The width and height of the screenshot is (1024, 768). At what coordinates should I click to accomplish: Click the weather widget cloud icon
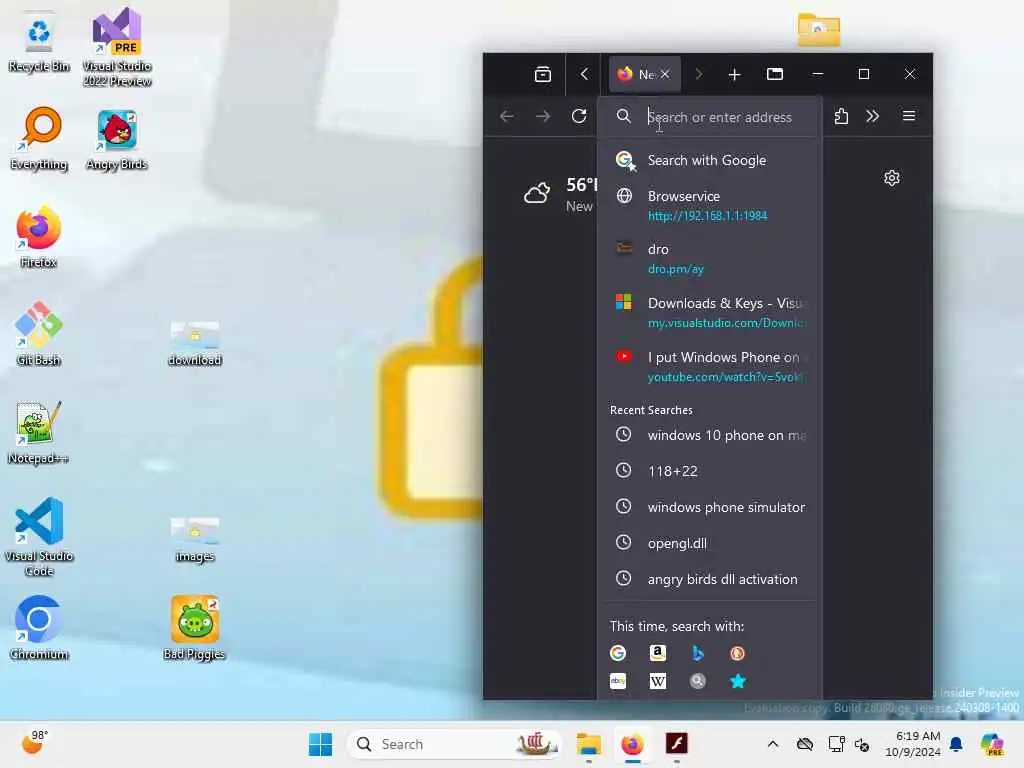537,194
